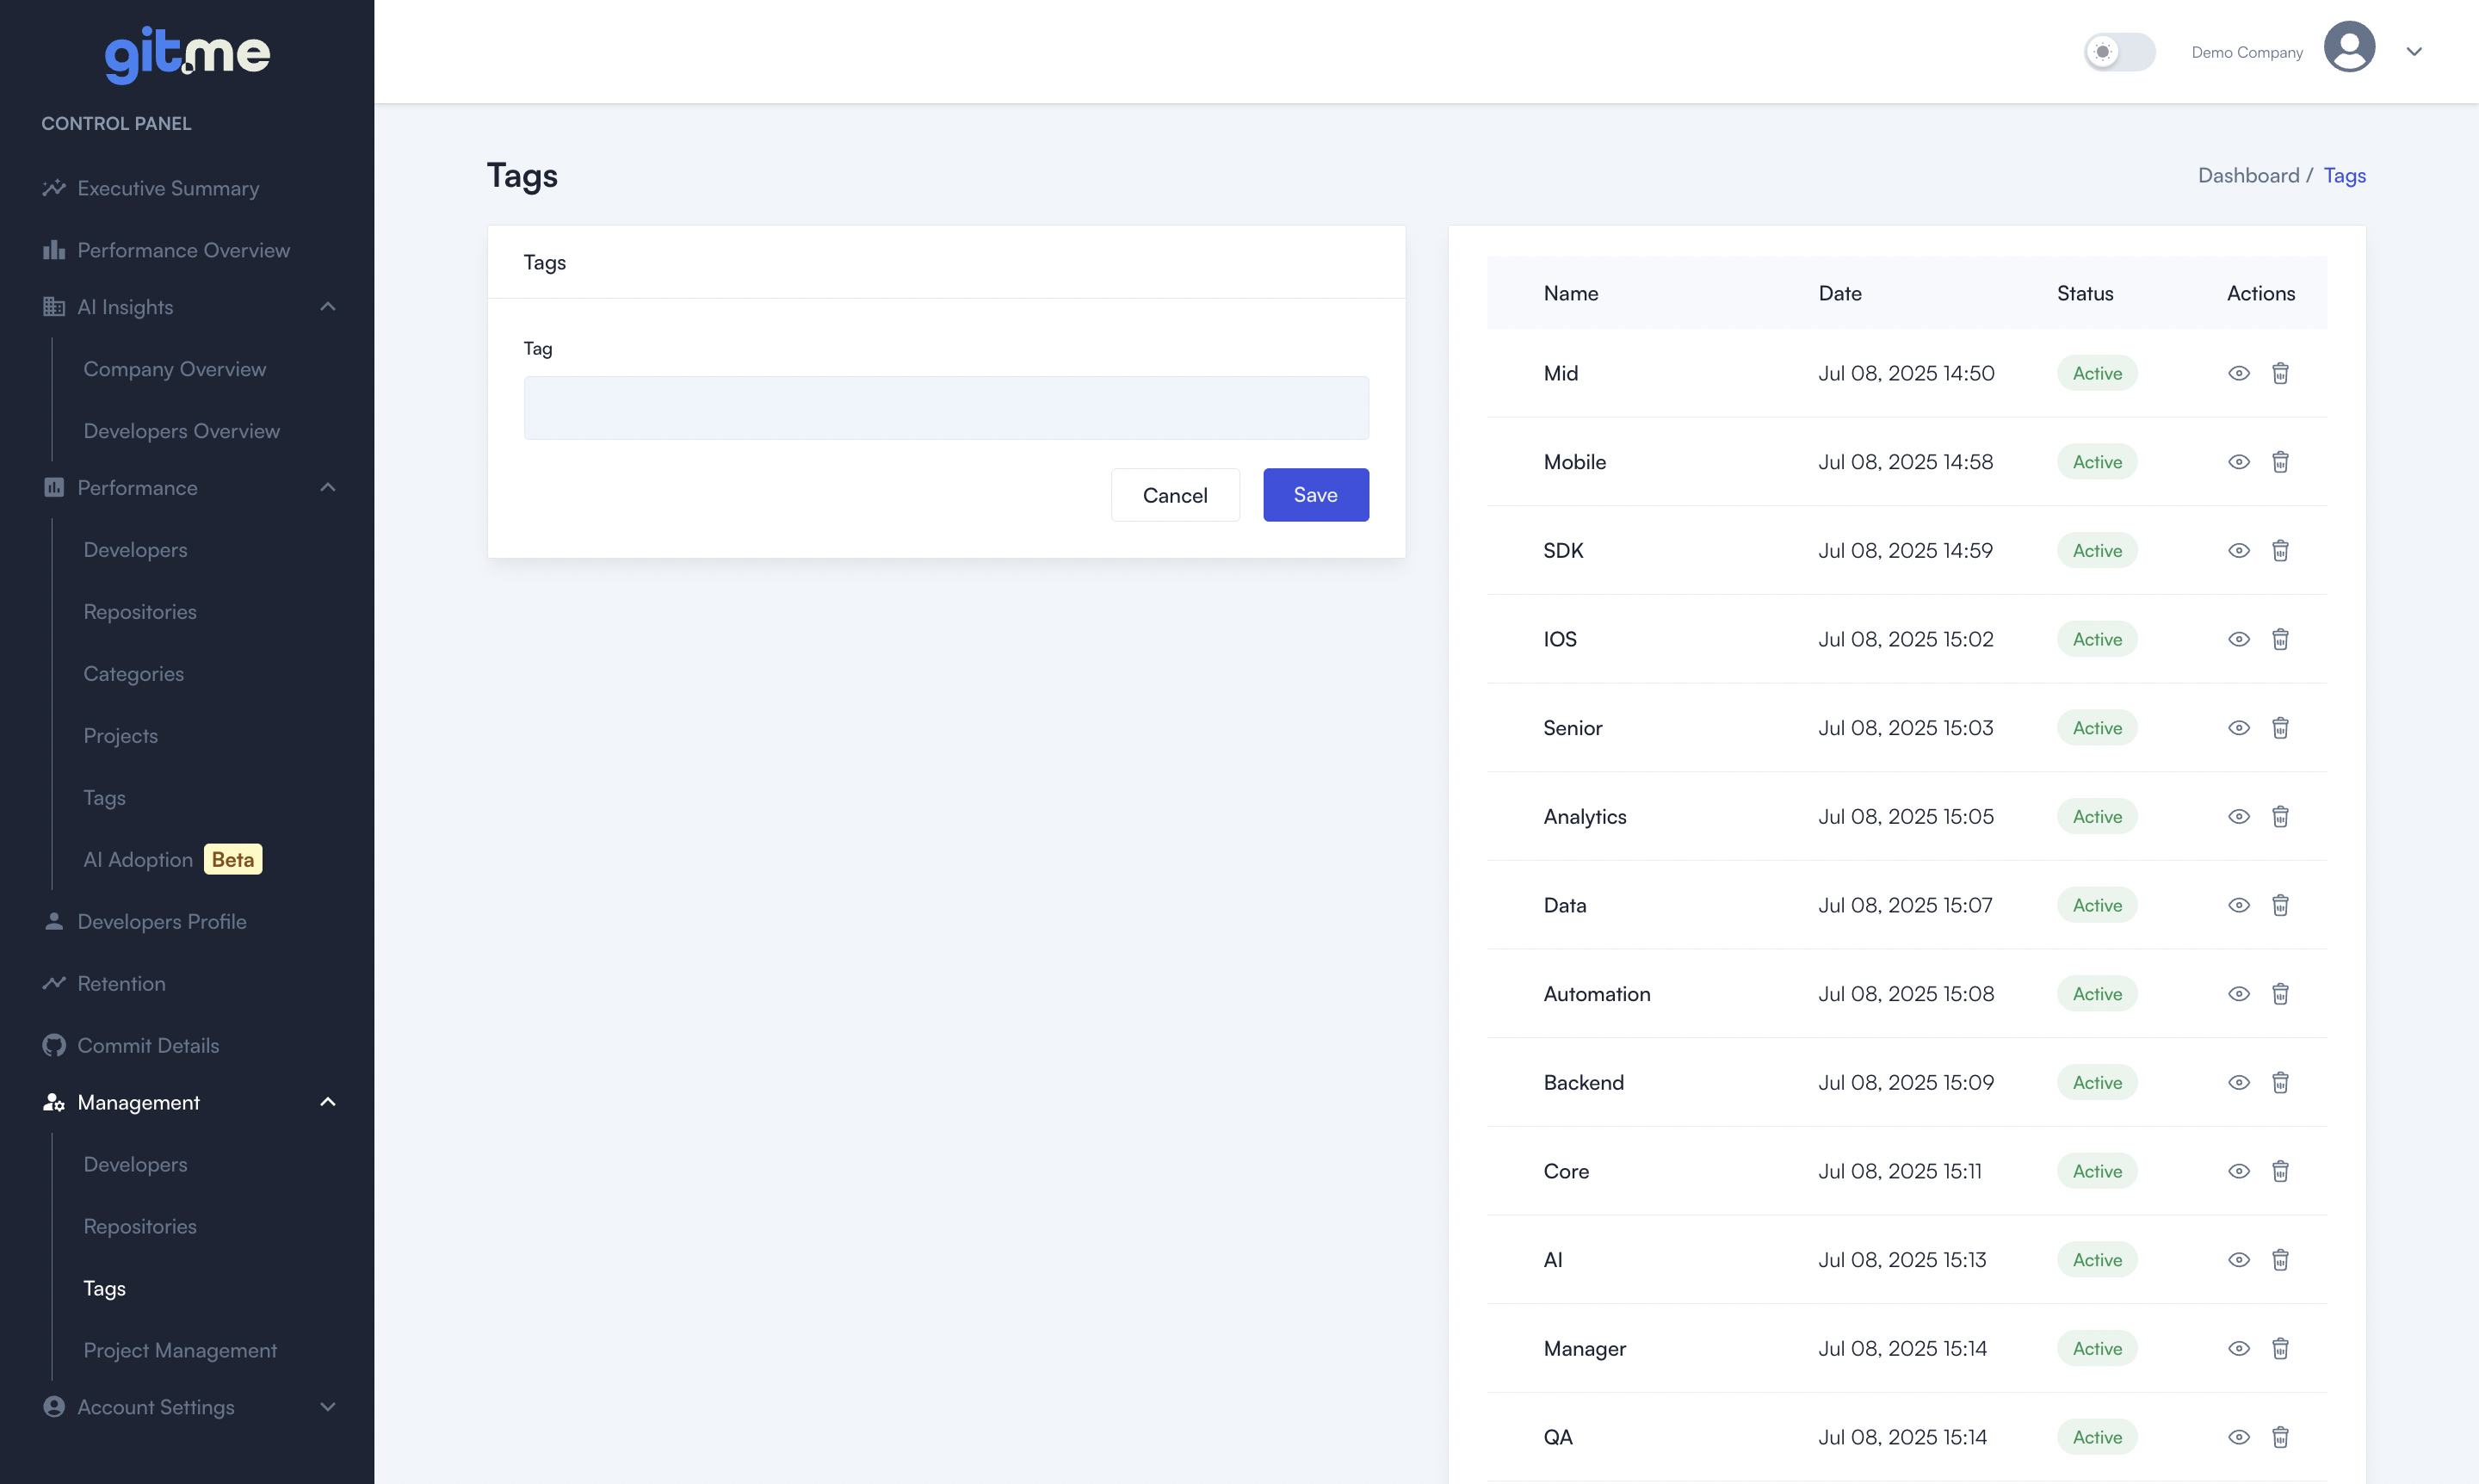Screen dimensions: 2479x1484
Task: Remove the Backend tag via trash icon
Action: click(x=2280, y=1082)
